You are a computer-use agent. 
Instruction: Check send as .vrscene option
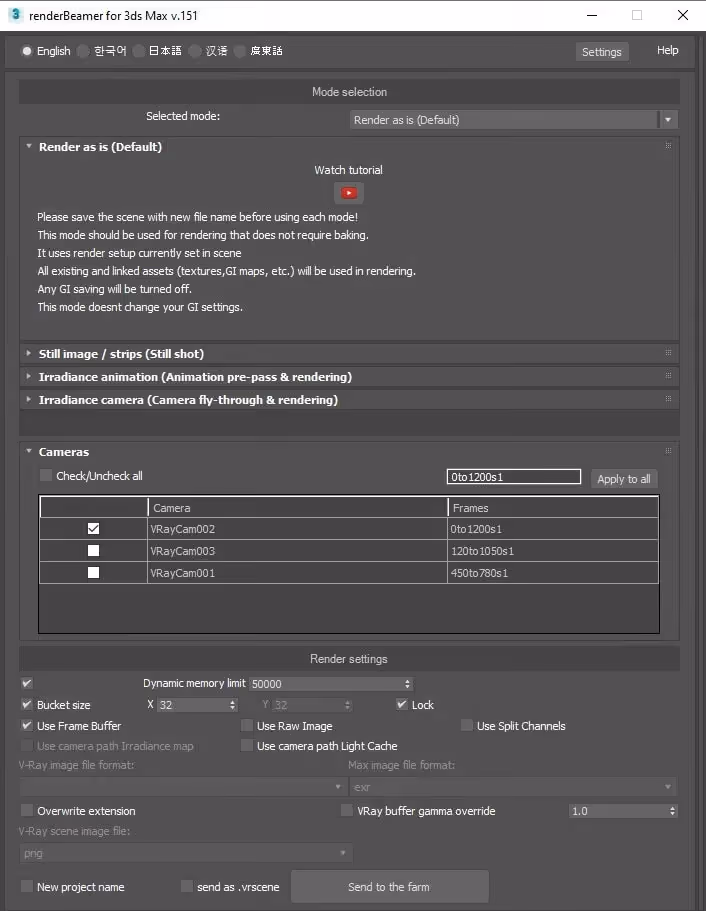pyautogui.click(x=187, y=886)
